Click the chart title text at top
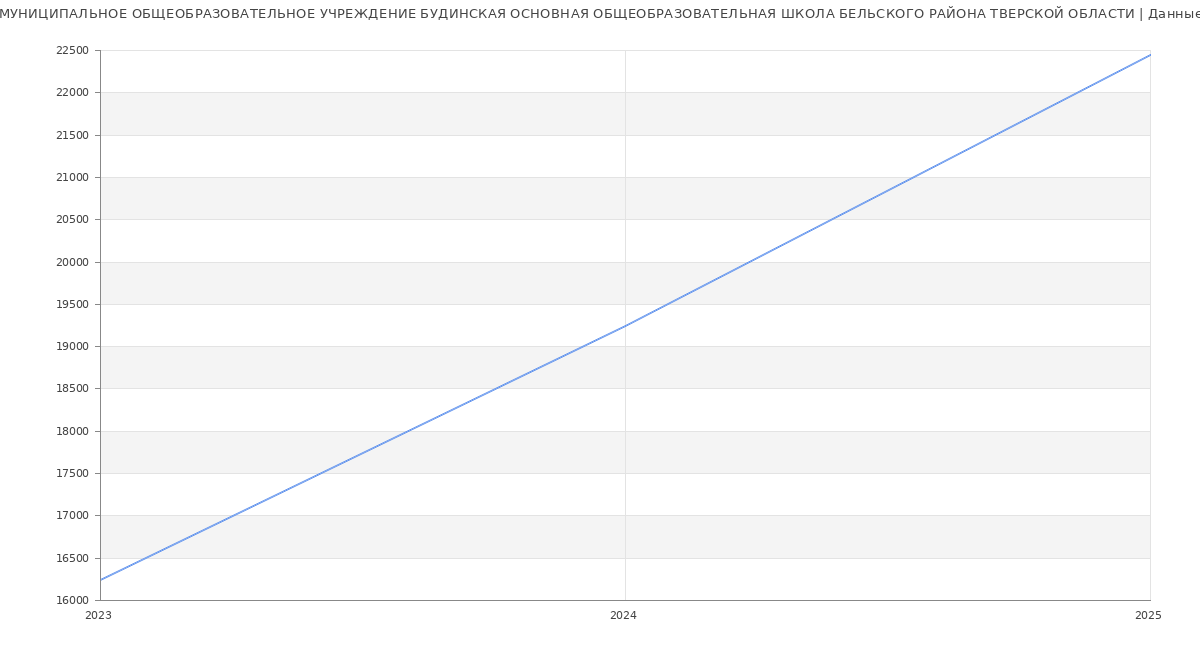The height and width of the screenshot is (650, 1200). click(600, 14)
